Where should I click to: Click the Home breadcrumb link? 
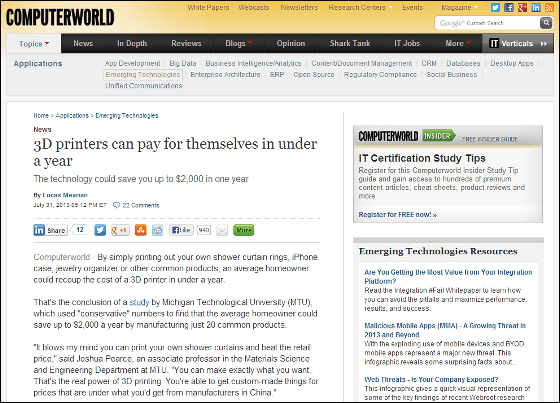pyautogui.click(x=41, y=115)
